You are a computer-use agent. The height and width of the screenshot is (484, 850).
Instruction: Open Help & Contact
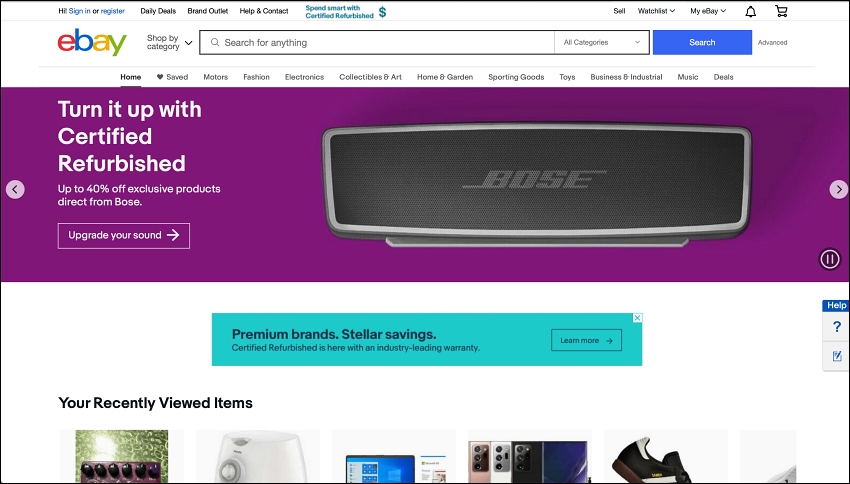point(264,11)
